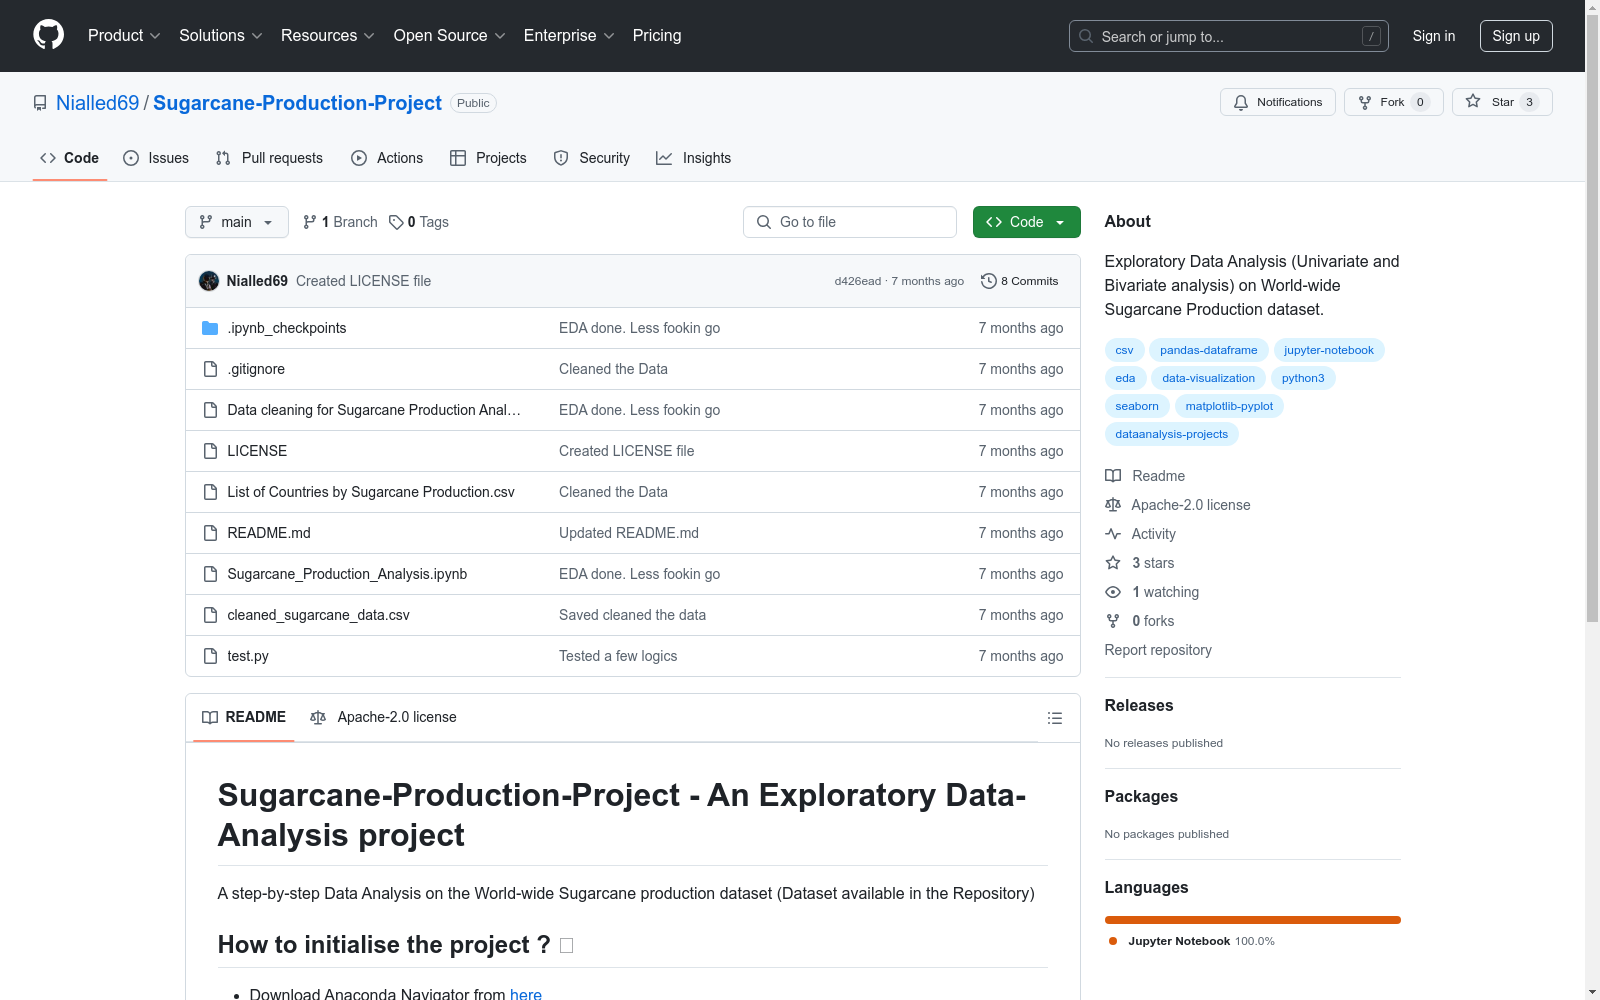Screen dimensions: 1600x1000
Task: Click the notifications bell icon
Action: (1241, 102)
